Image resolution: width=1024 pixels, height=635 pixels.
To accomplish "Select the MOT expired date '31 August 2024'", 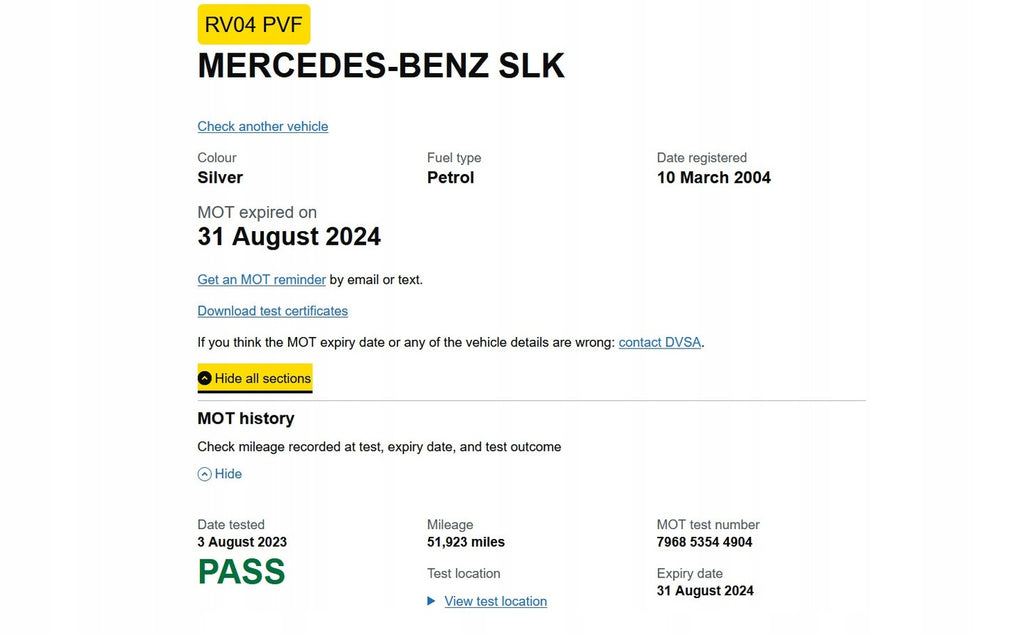I will tap(289, 236).
